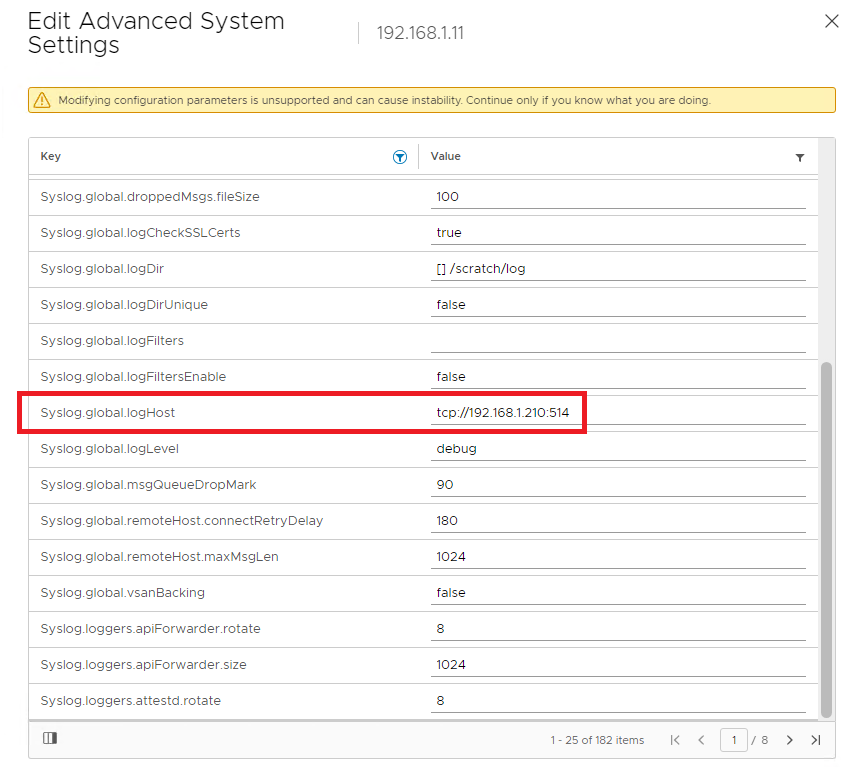The height and width of the screenshot is (767, 843).
Task: Click inside the page number box
Action: pyautogui.click(x=735, y=740)
